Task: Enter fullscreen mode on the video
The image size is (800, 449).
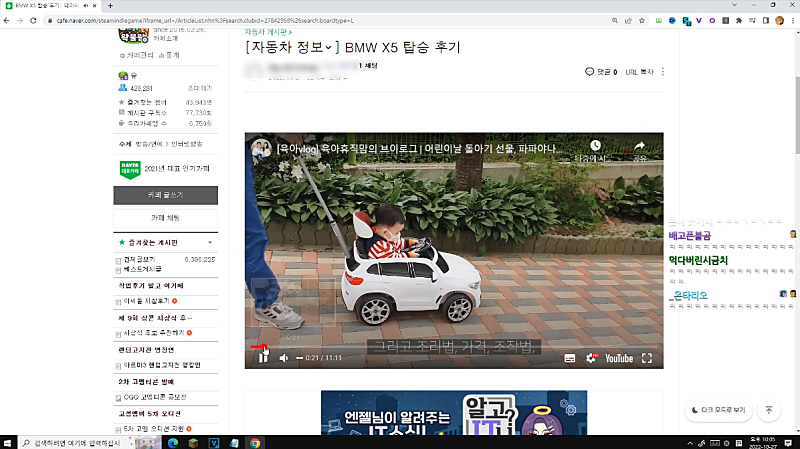Action: 647,358
